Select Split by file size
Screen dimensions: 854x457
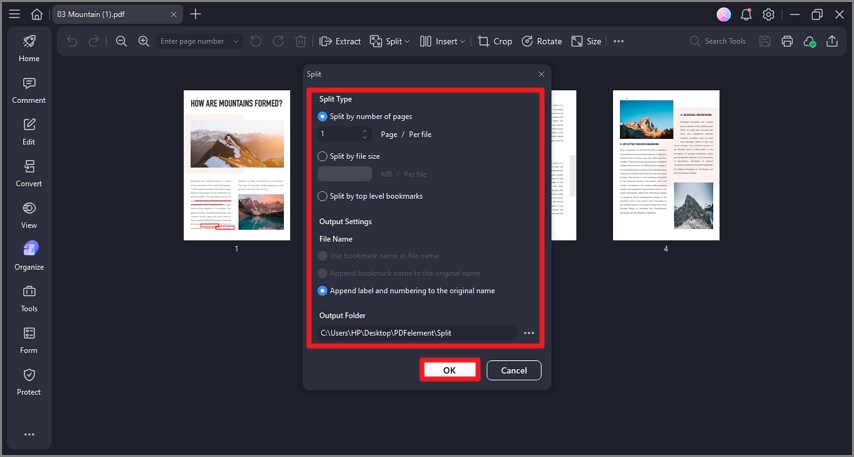pos(349,156)
